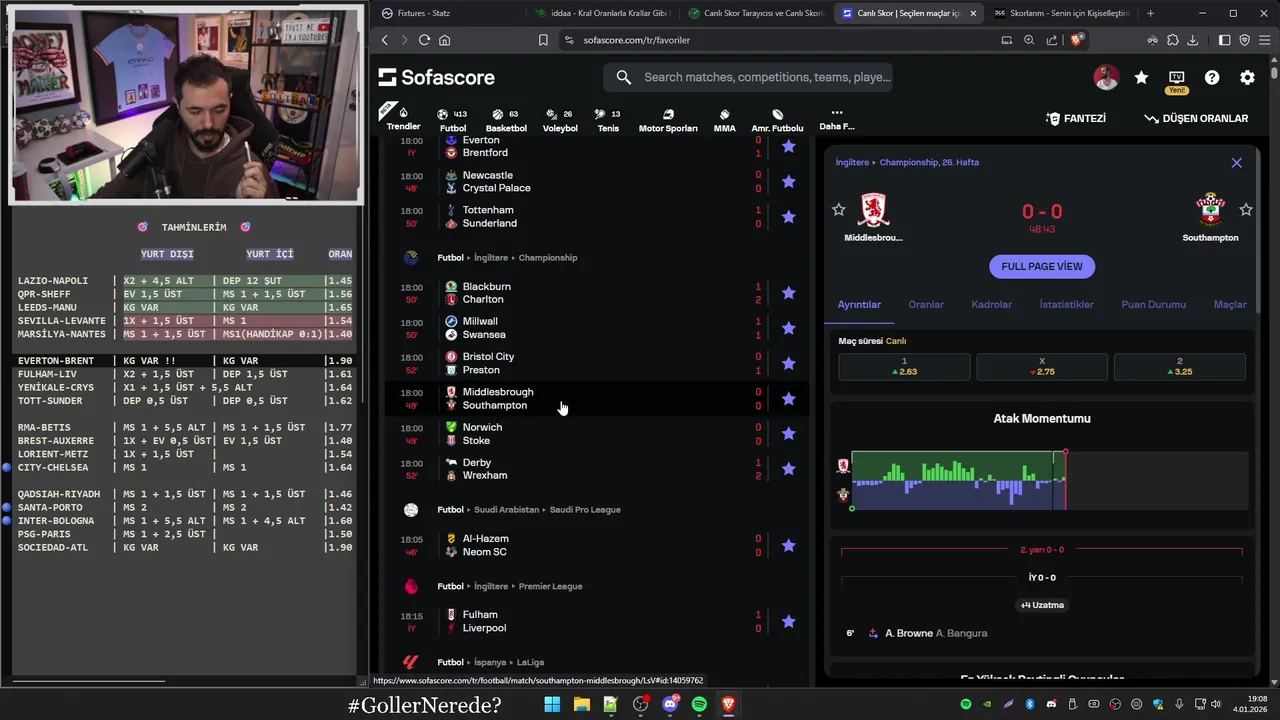Toggle favorite star for Millwall vs Swansea
The width and height of the screenshot is (1280, 720).
pyautogui.click(x=788, y=328)
